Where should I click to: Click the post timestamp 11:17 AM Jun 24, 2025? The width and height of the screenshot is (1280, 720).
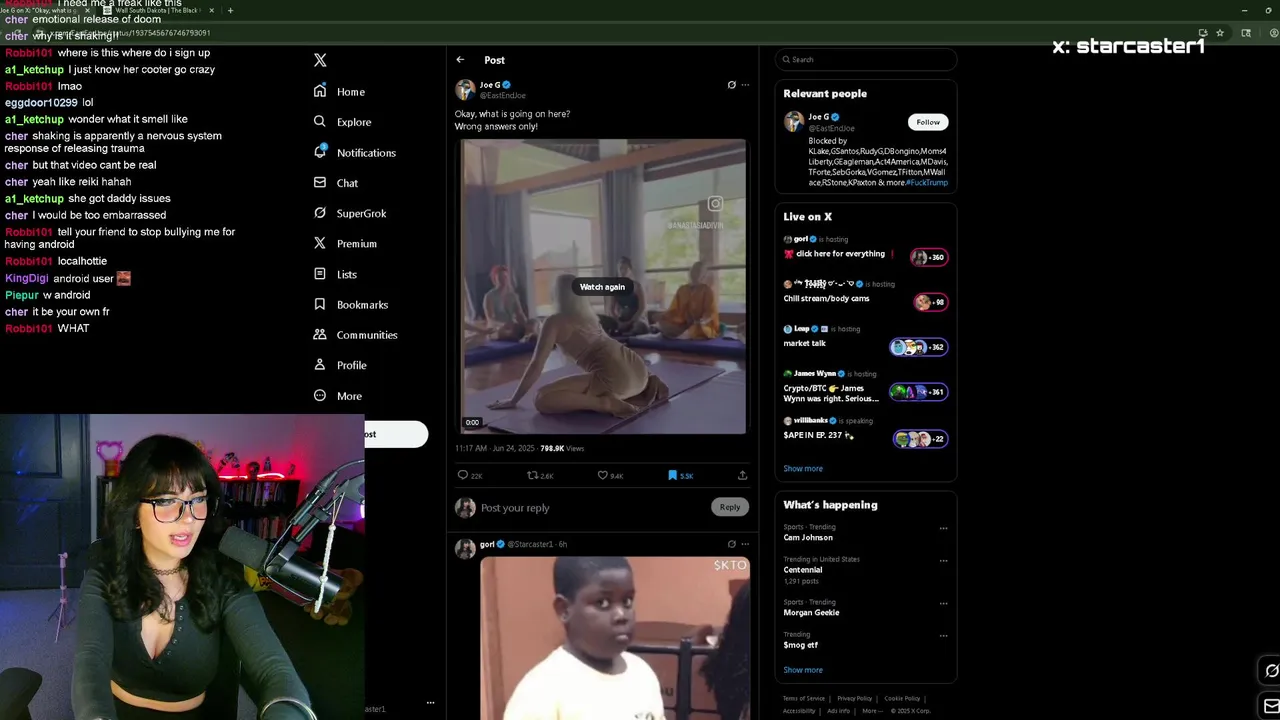coord(495,448)
